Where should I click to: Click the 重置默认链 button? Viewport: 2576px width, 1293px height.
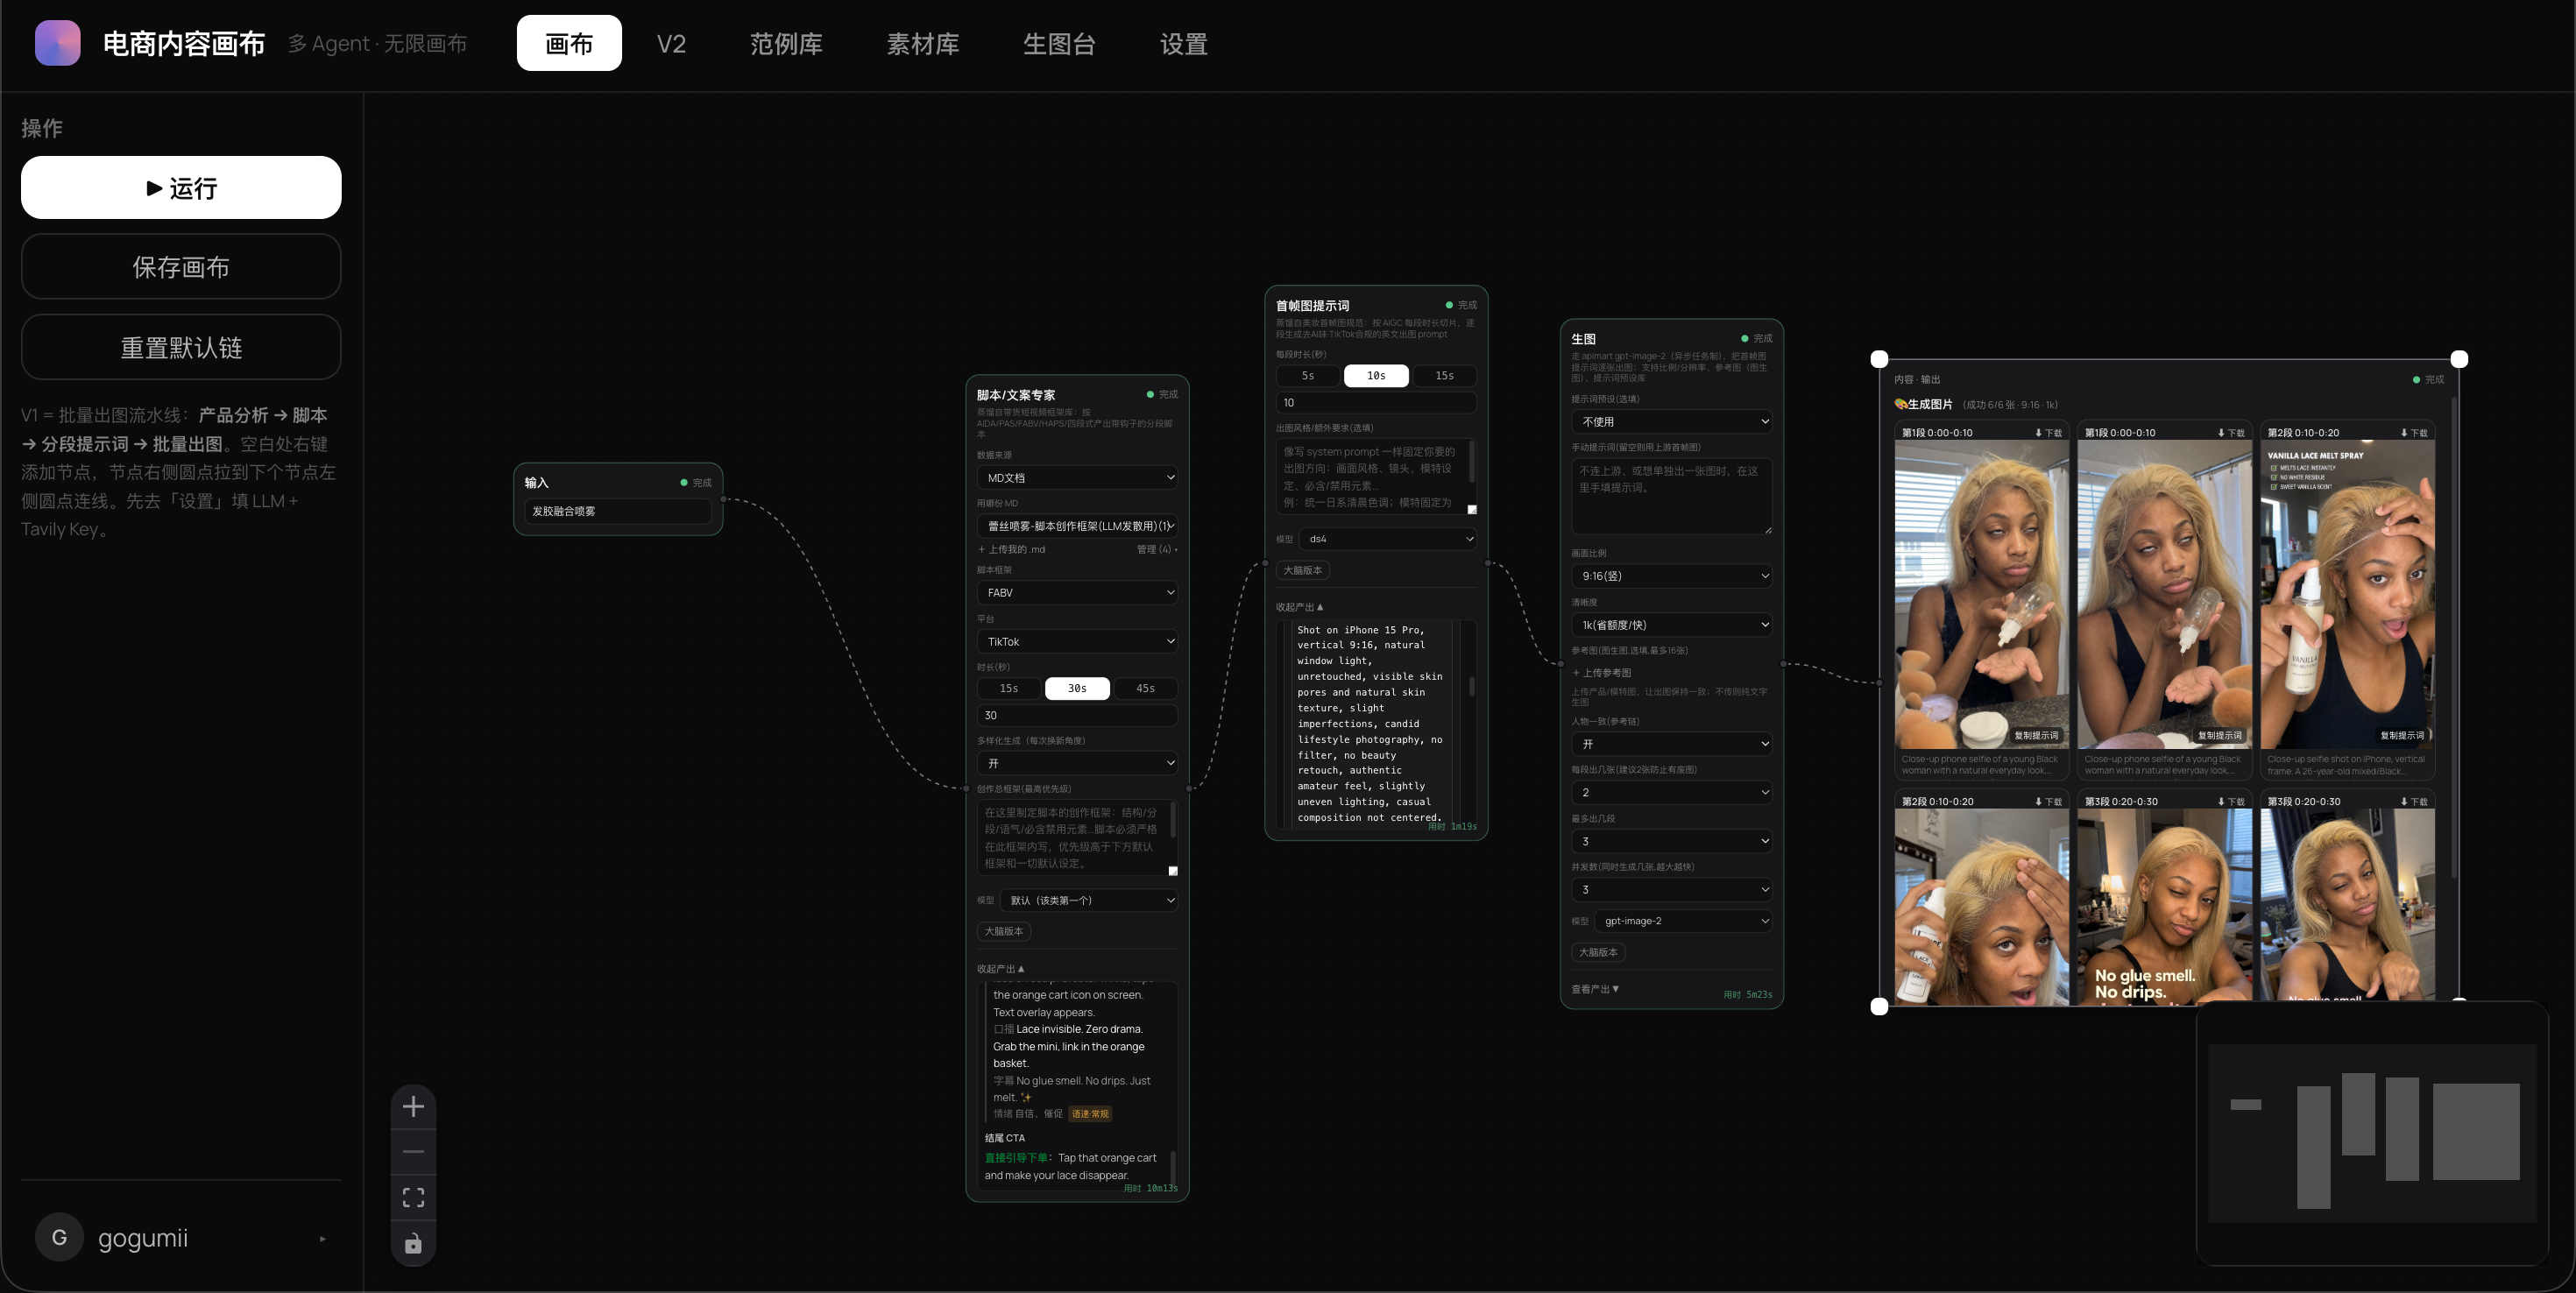[181, 346]
